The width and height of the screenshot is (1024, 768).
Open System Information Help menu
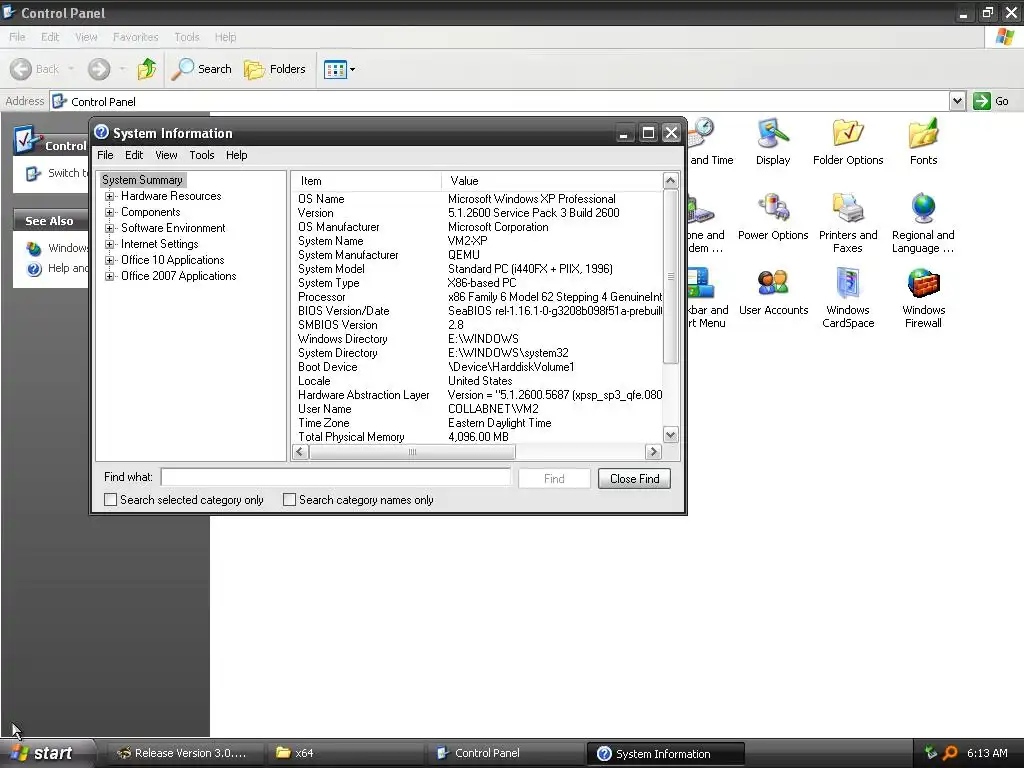(236, 155)
